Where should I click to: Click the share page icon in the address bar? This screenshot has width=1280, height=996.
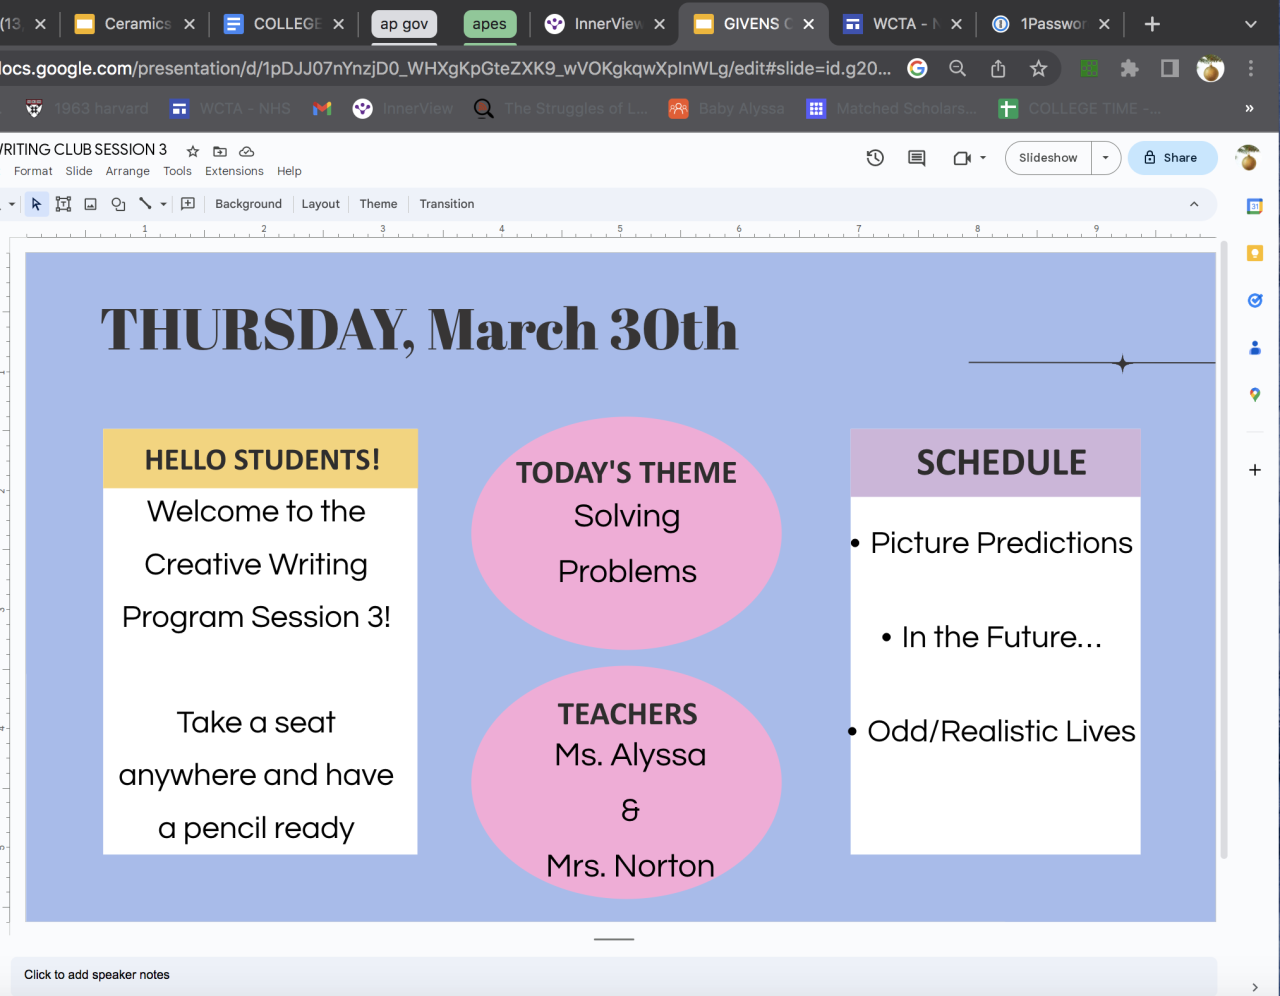[998, 68]
